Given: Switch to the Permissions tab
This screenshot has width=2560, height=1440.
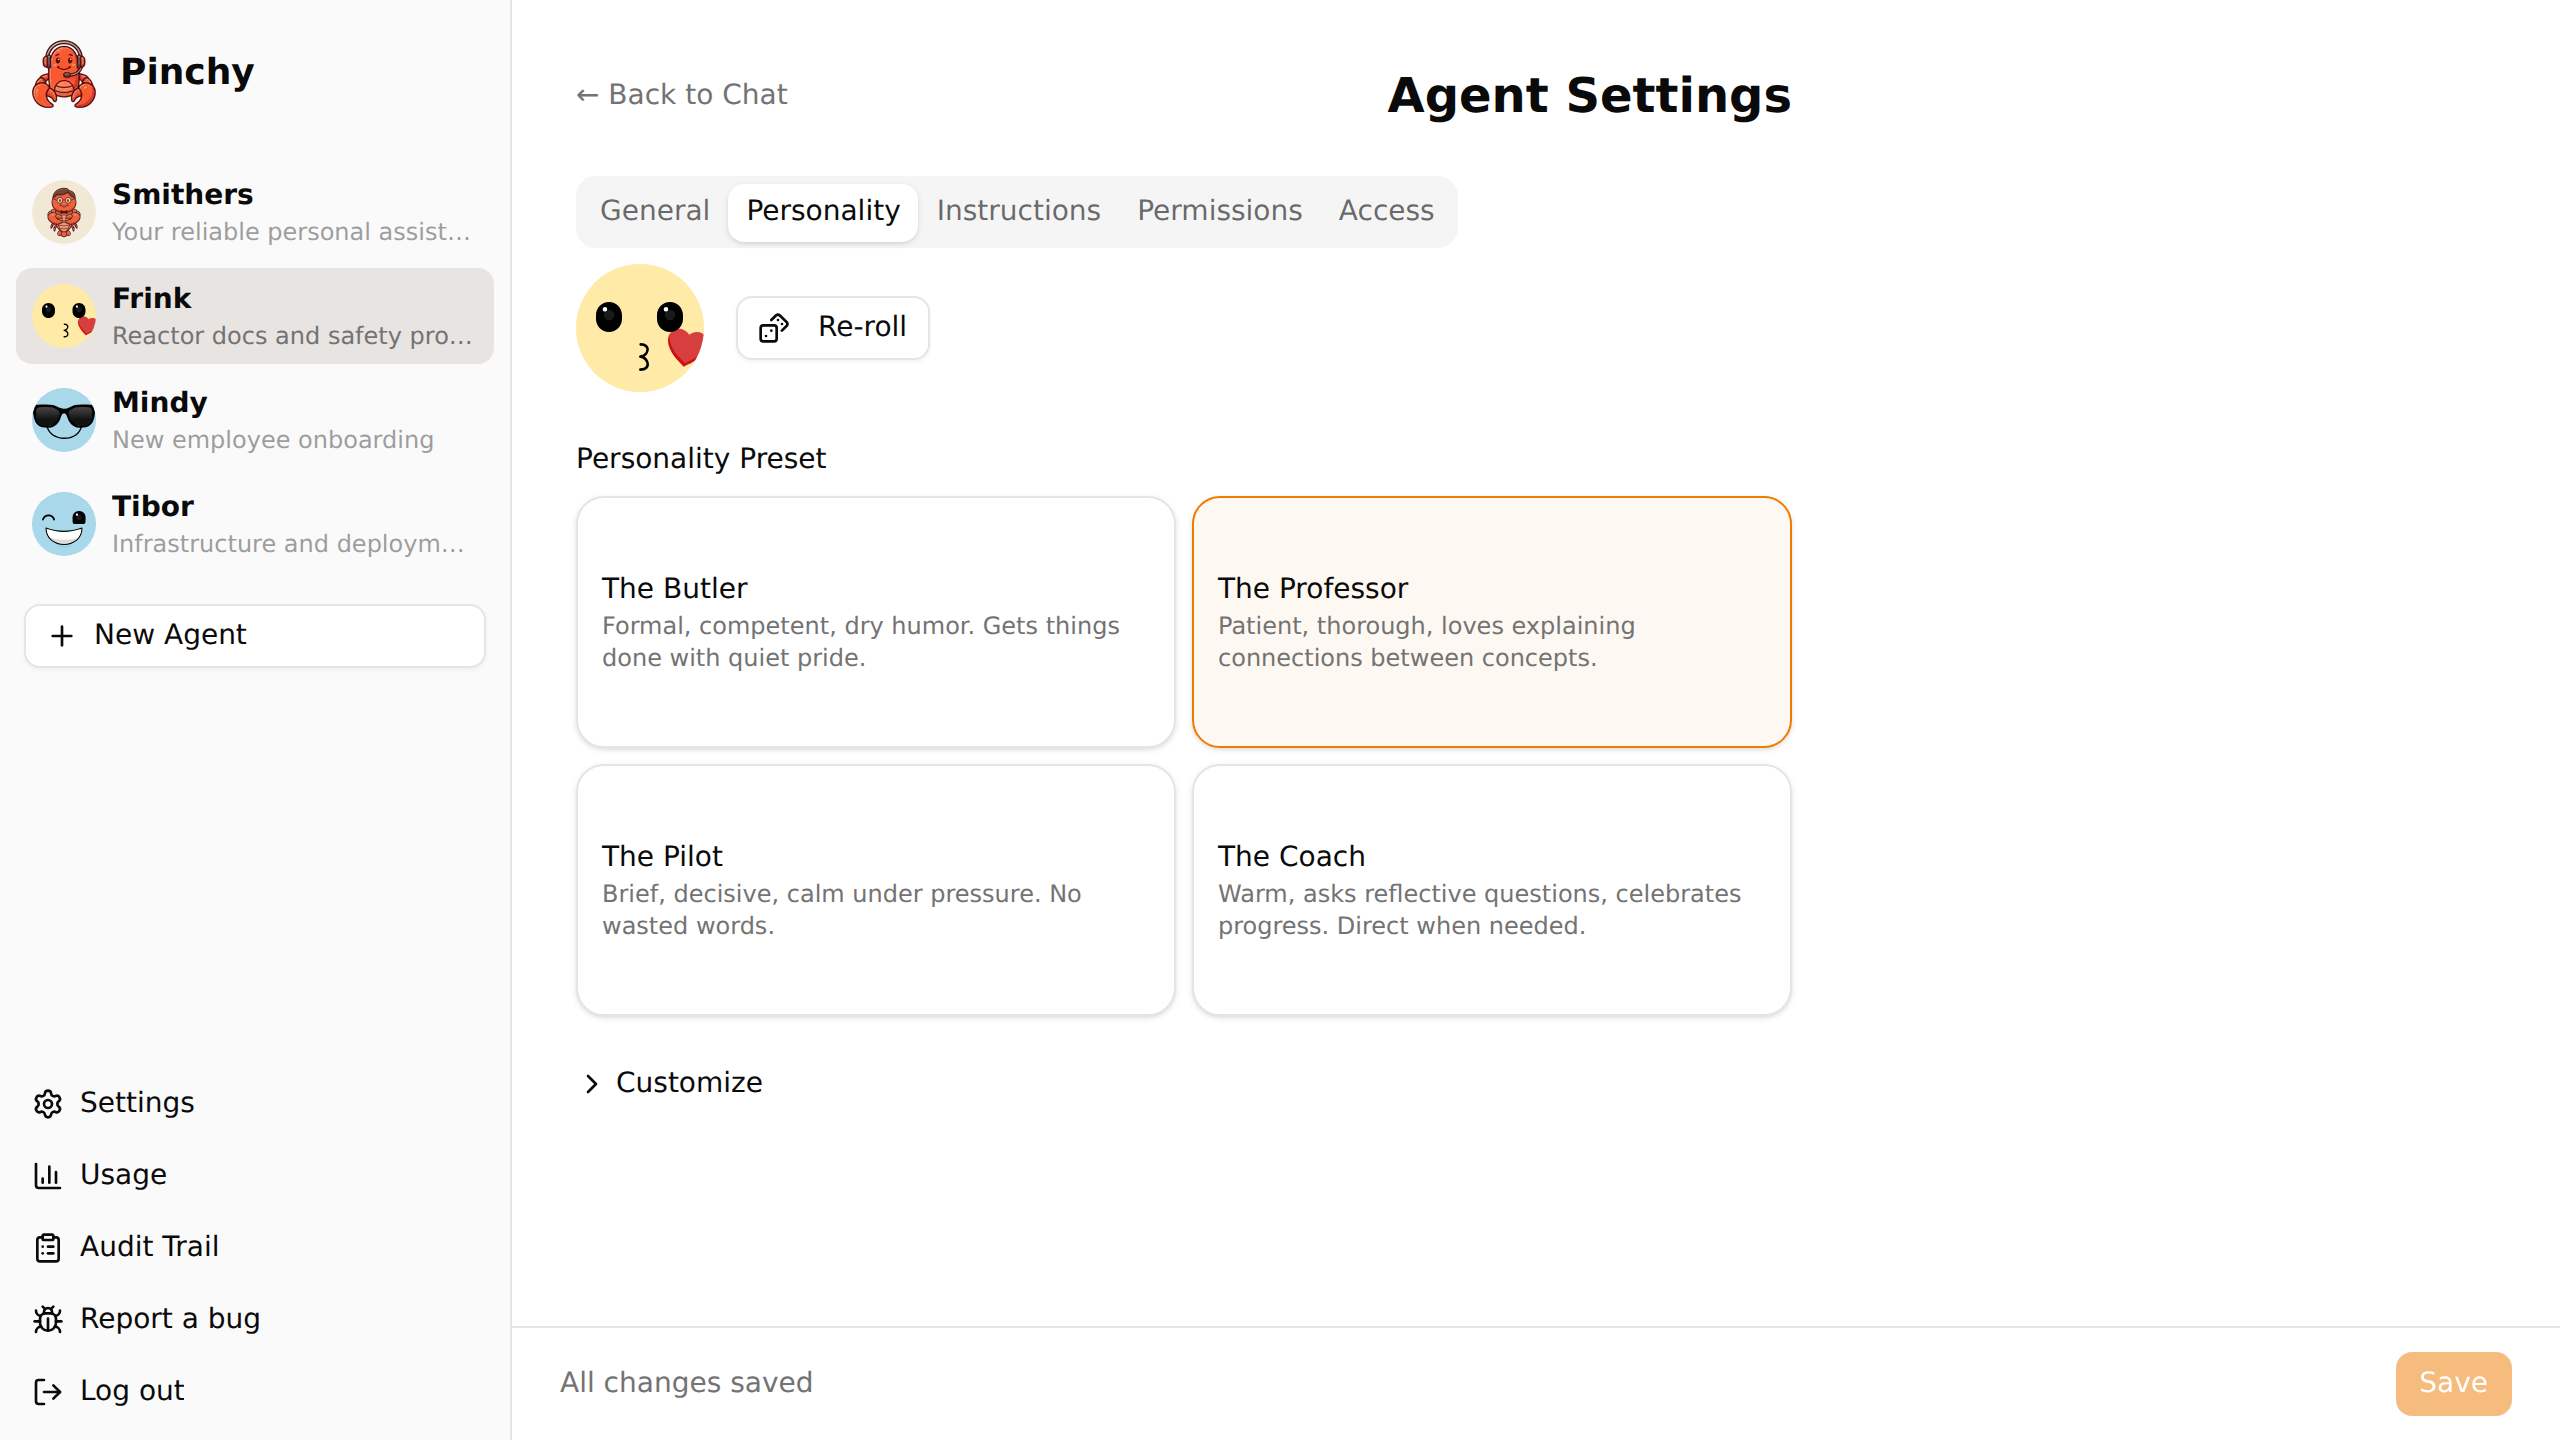Looking at the screenshot, I should (1219, 211).
